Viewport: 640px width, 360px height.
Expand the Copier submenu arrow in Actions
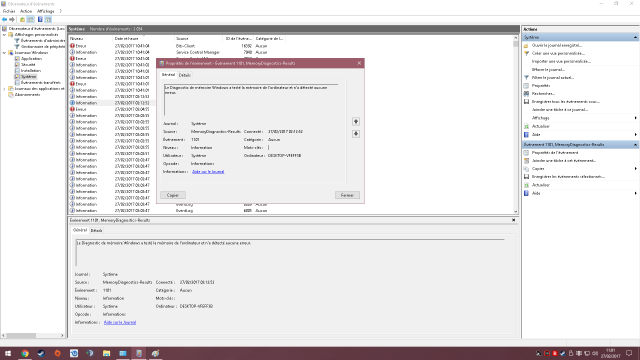[x=636, y=169]
